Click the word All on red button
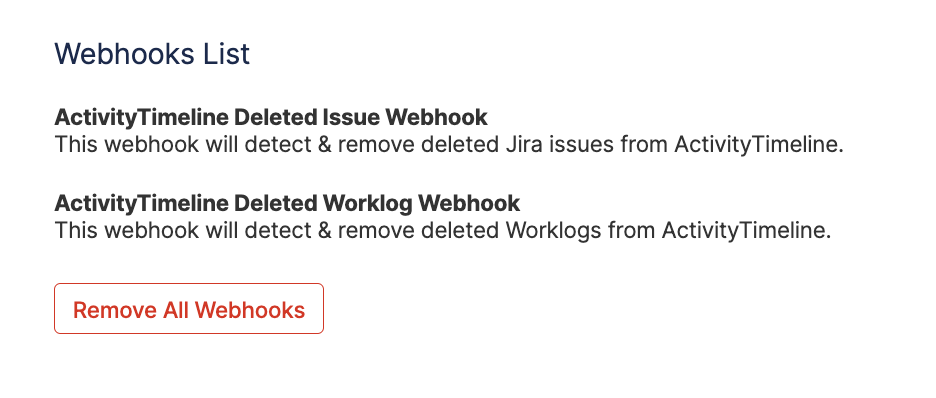 pyautogui.click(x=176, y=310)
